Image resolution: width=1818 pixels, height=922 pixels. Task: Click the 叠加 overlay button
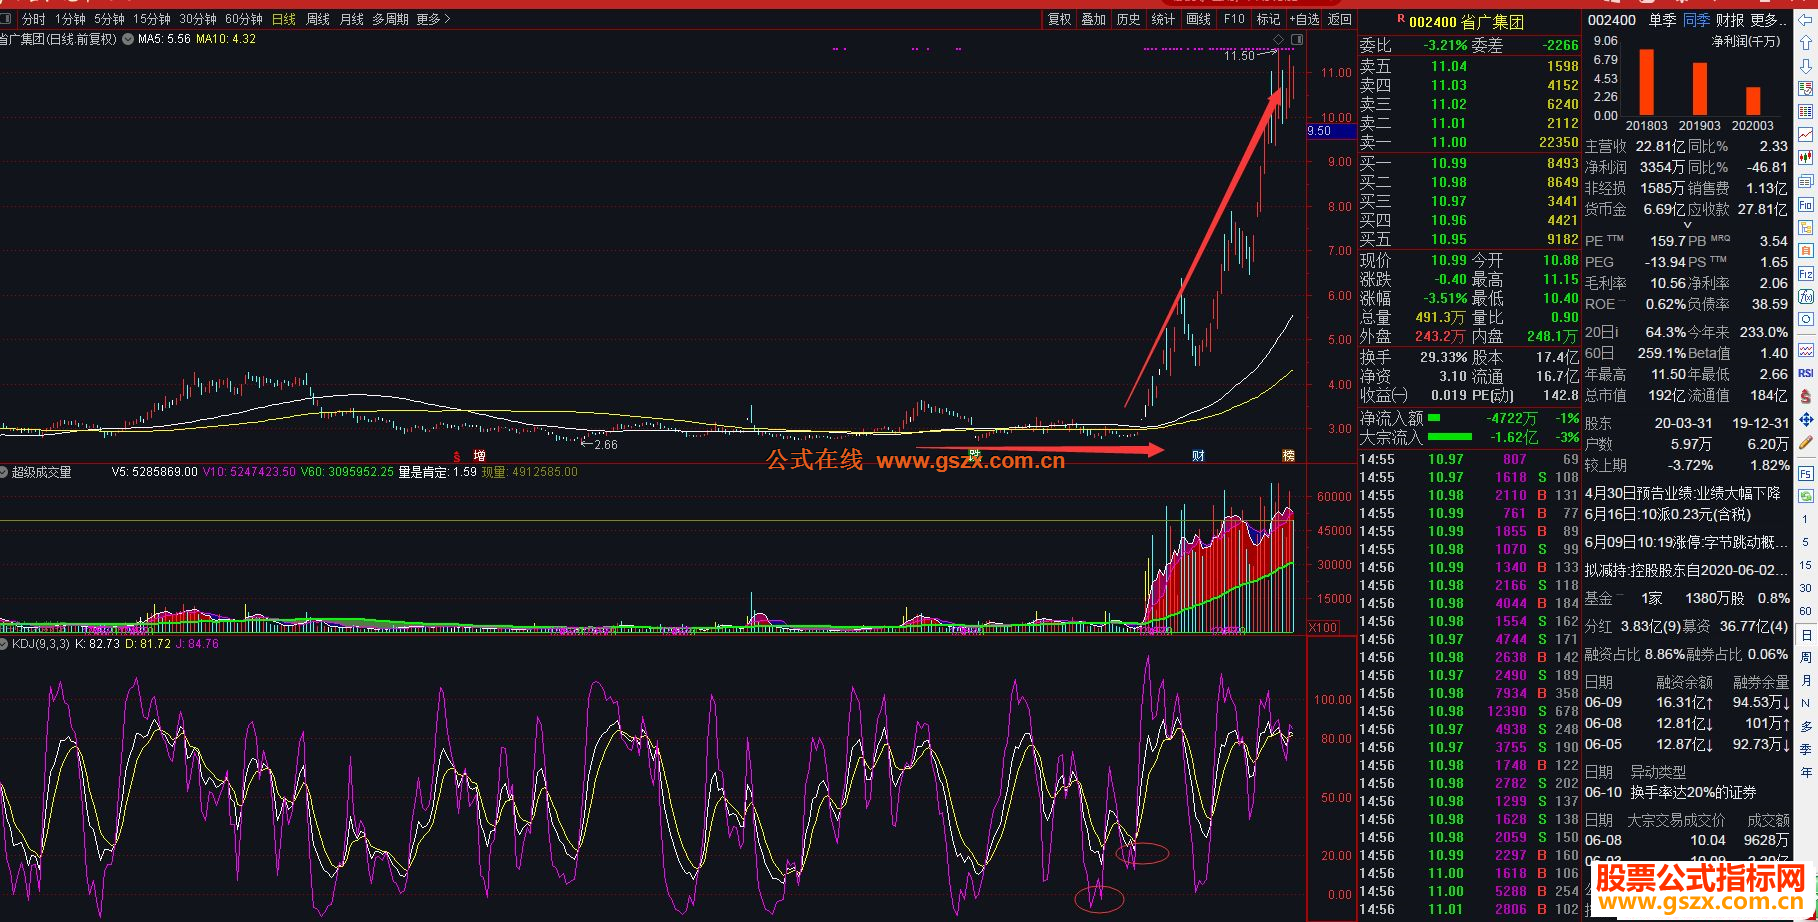coord(1094,19)
